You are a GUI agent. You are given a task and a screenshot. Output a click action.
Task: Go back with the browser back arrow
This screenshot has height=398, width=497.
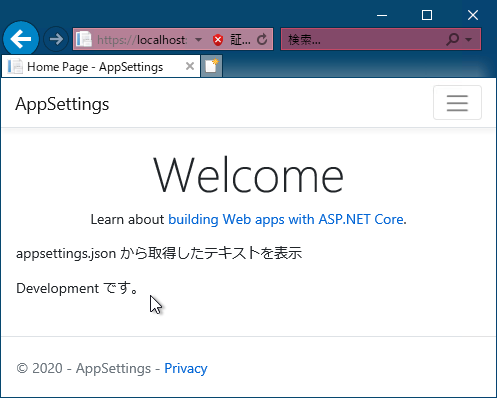(x=21, y=39)
